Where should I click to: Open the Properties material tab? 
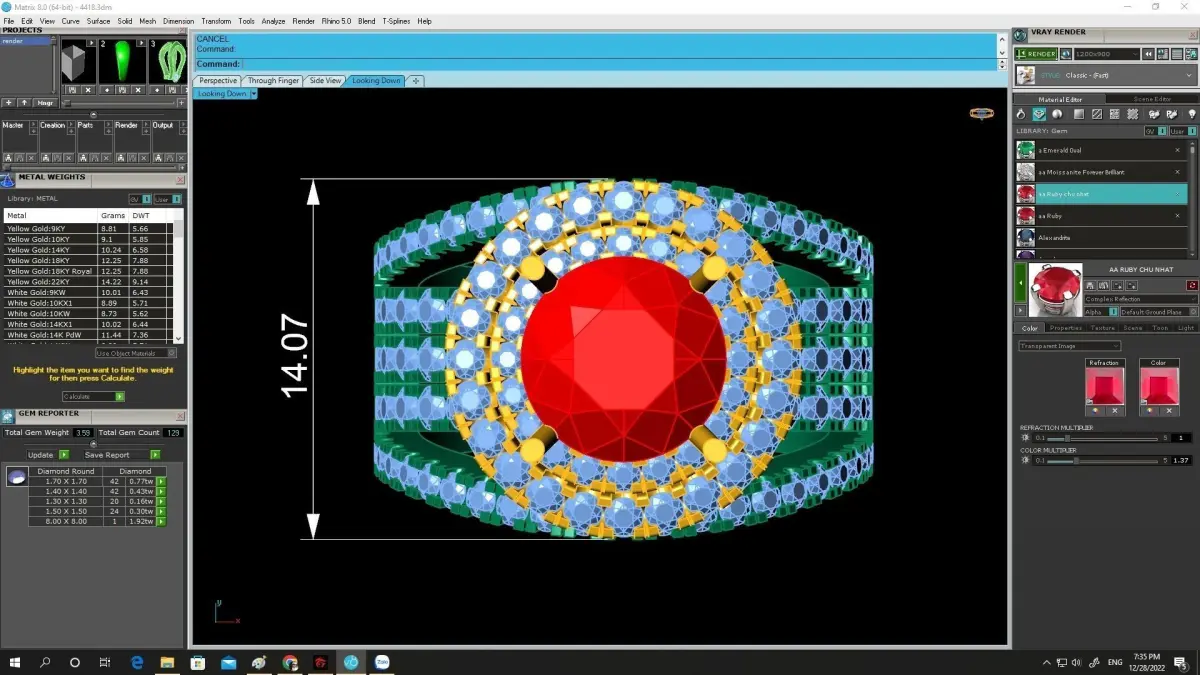tap(1066, 328)
